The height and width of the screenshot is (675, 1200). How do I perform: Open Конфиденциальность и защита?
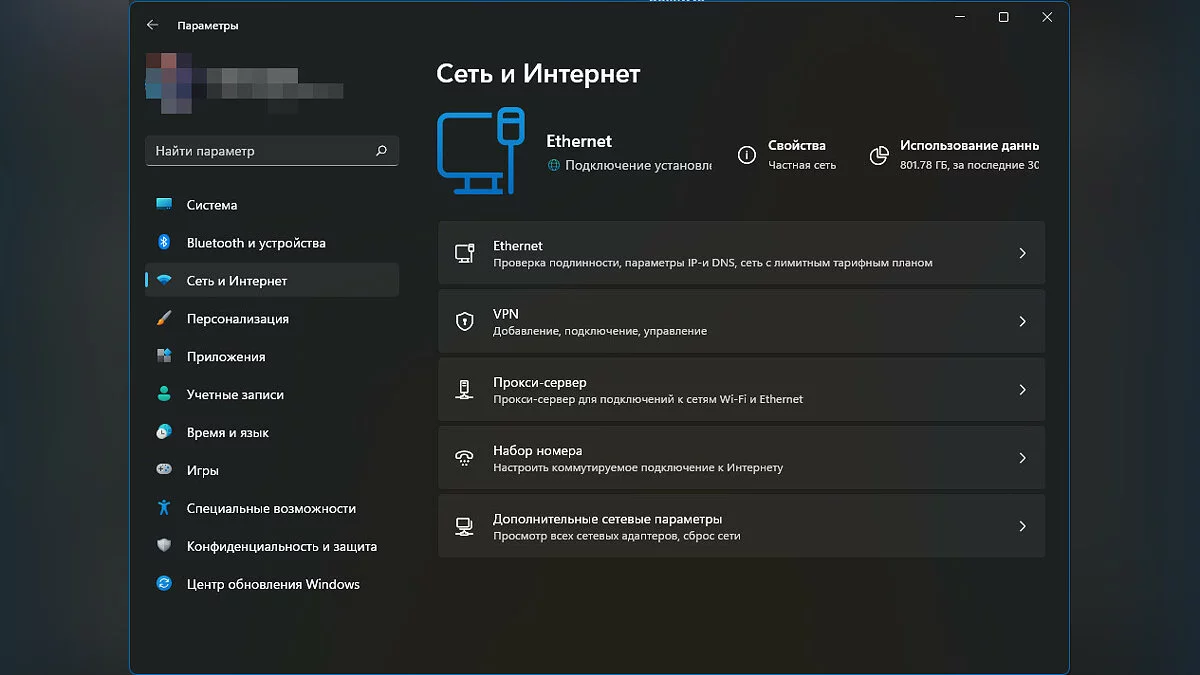click(272, 546)
